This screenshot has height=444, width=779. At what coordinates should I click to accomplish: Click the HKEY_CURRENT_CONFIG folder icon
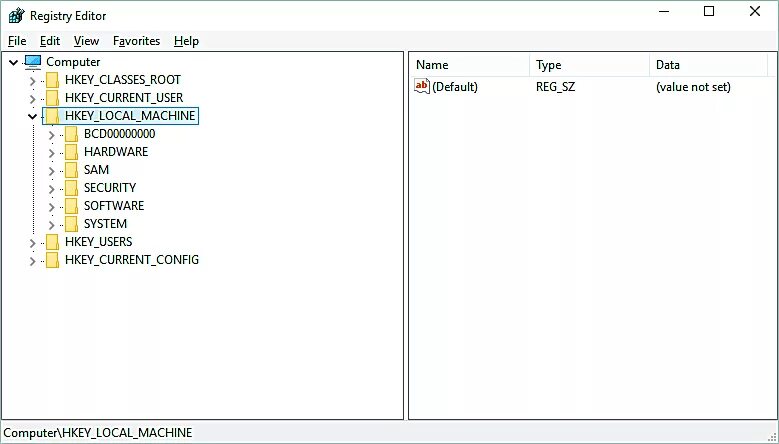[x=53, y=260]
